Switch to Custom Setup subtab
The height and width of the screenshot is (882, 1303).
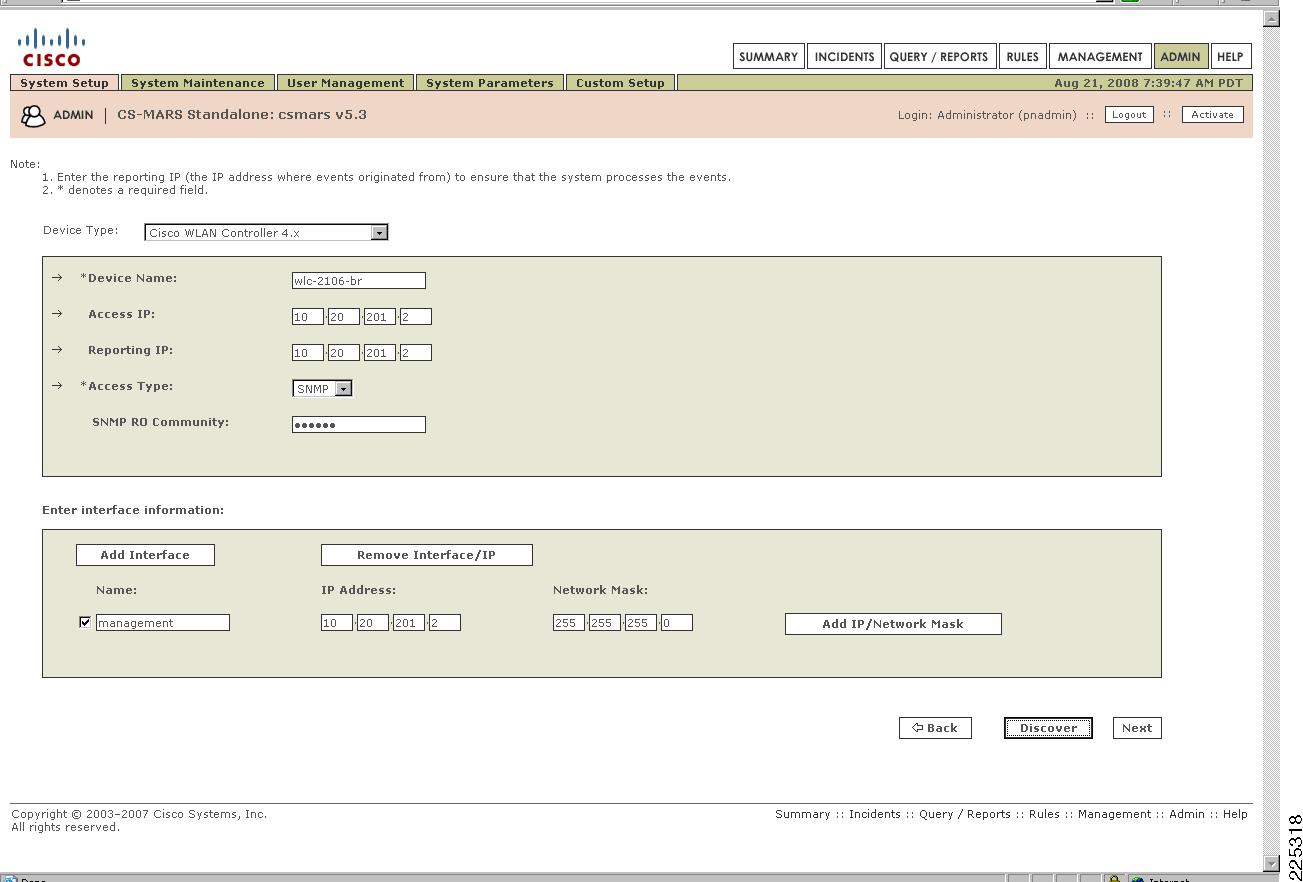pyautogui.click(x=620, y=83)
